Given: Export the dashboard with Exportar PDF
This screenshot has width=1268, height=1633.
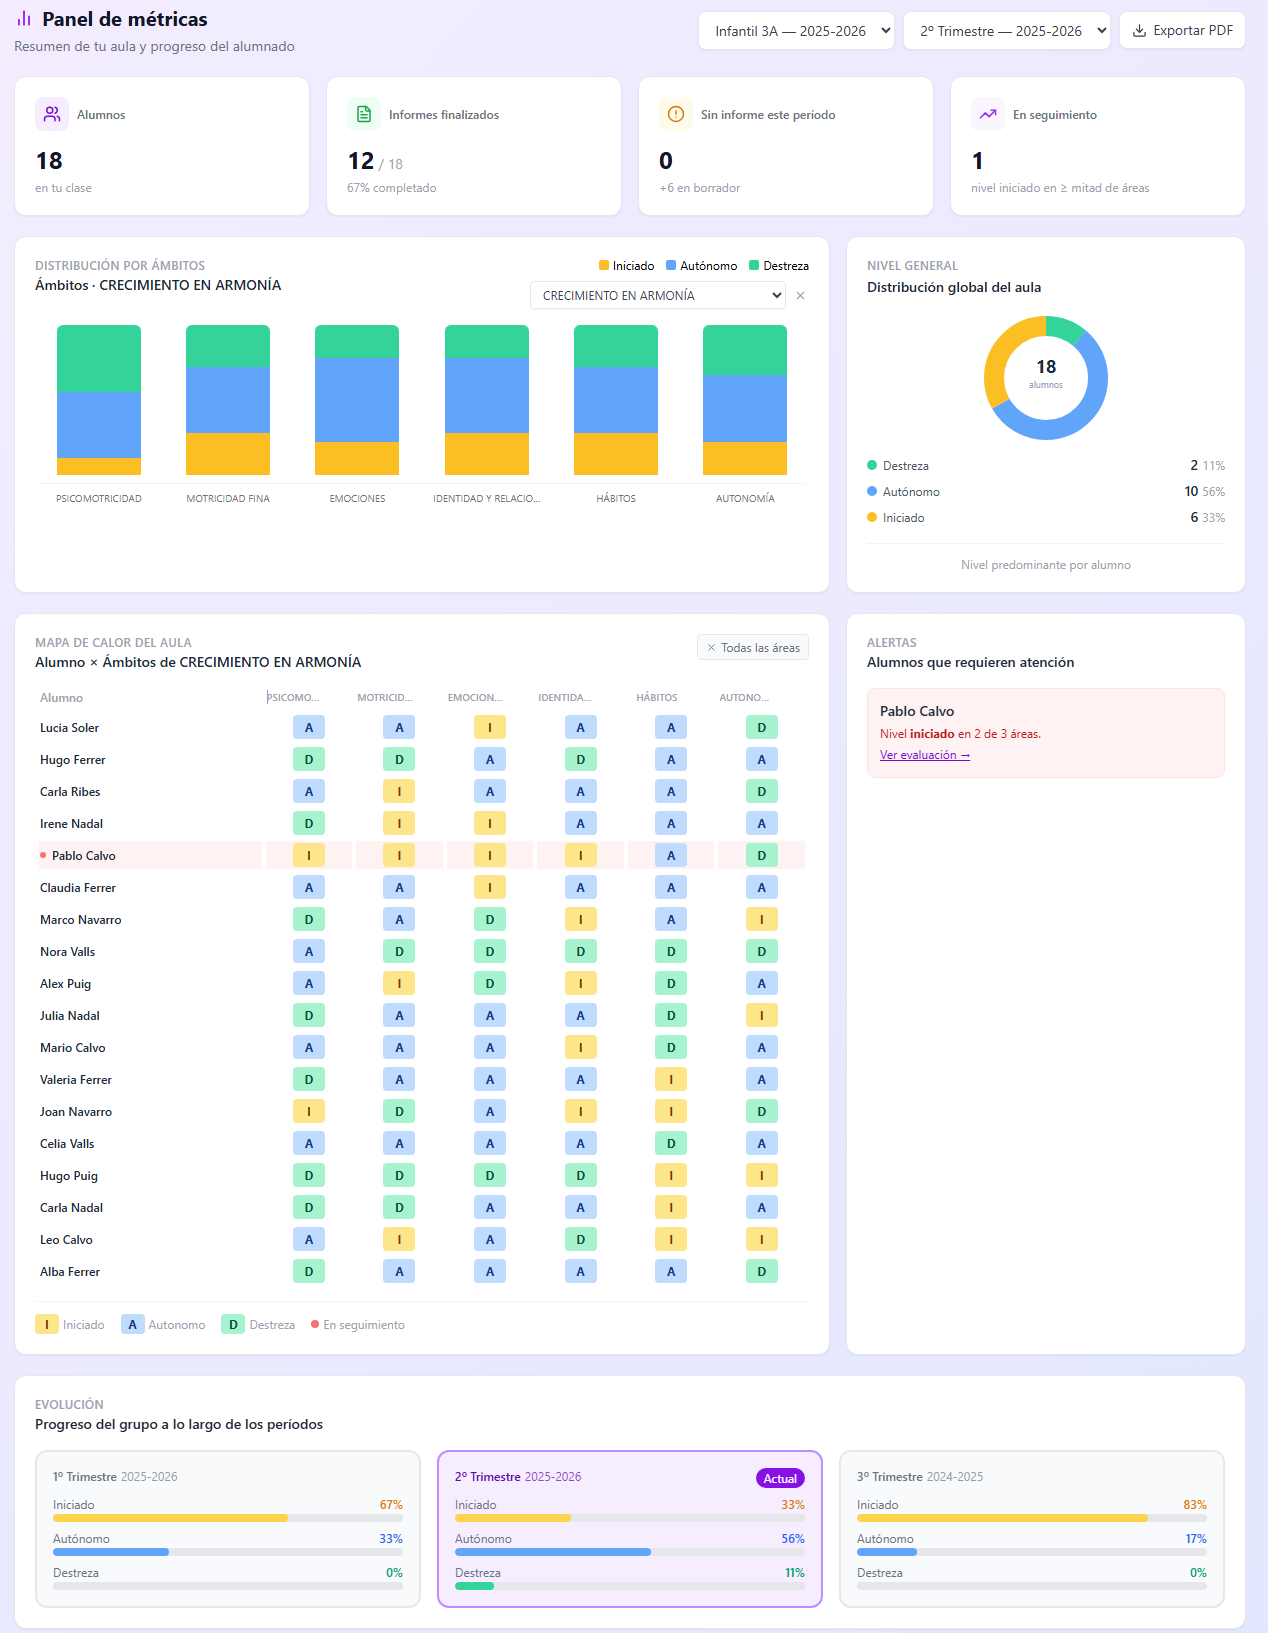Looking at the screenshot, I should (x=1182, y=31).
